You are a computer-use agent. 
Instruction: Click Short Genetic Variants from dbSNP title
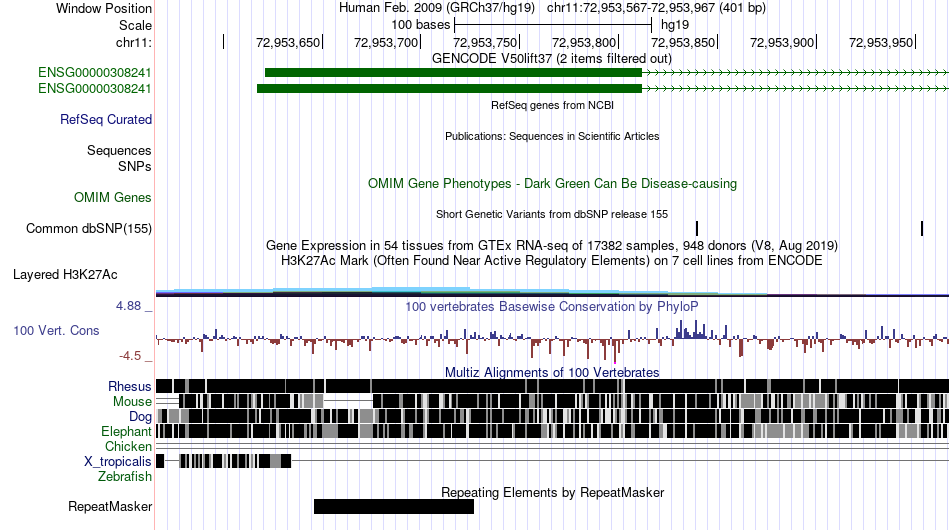[x=552, y=214]
